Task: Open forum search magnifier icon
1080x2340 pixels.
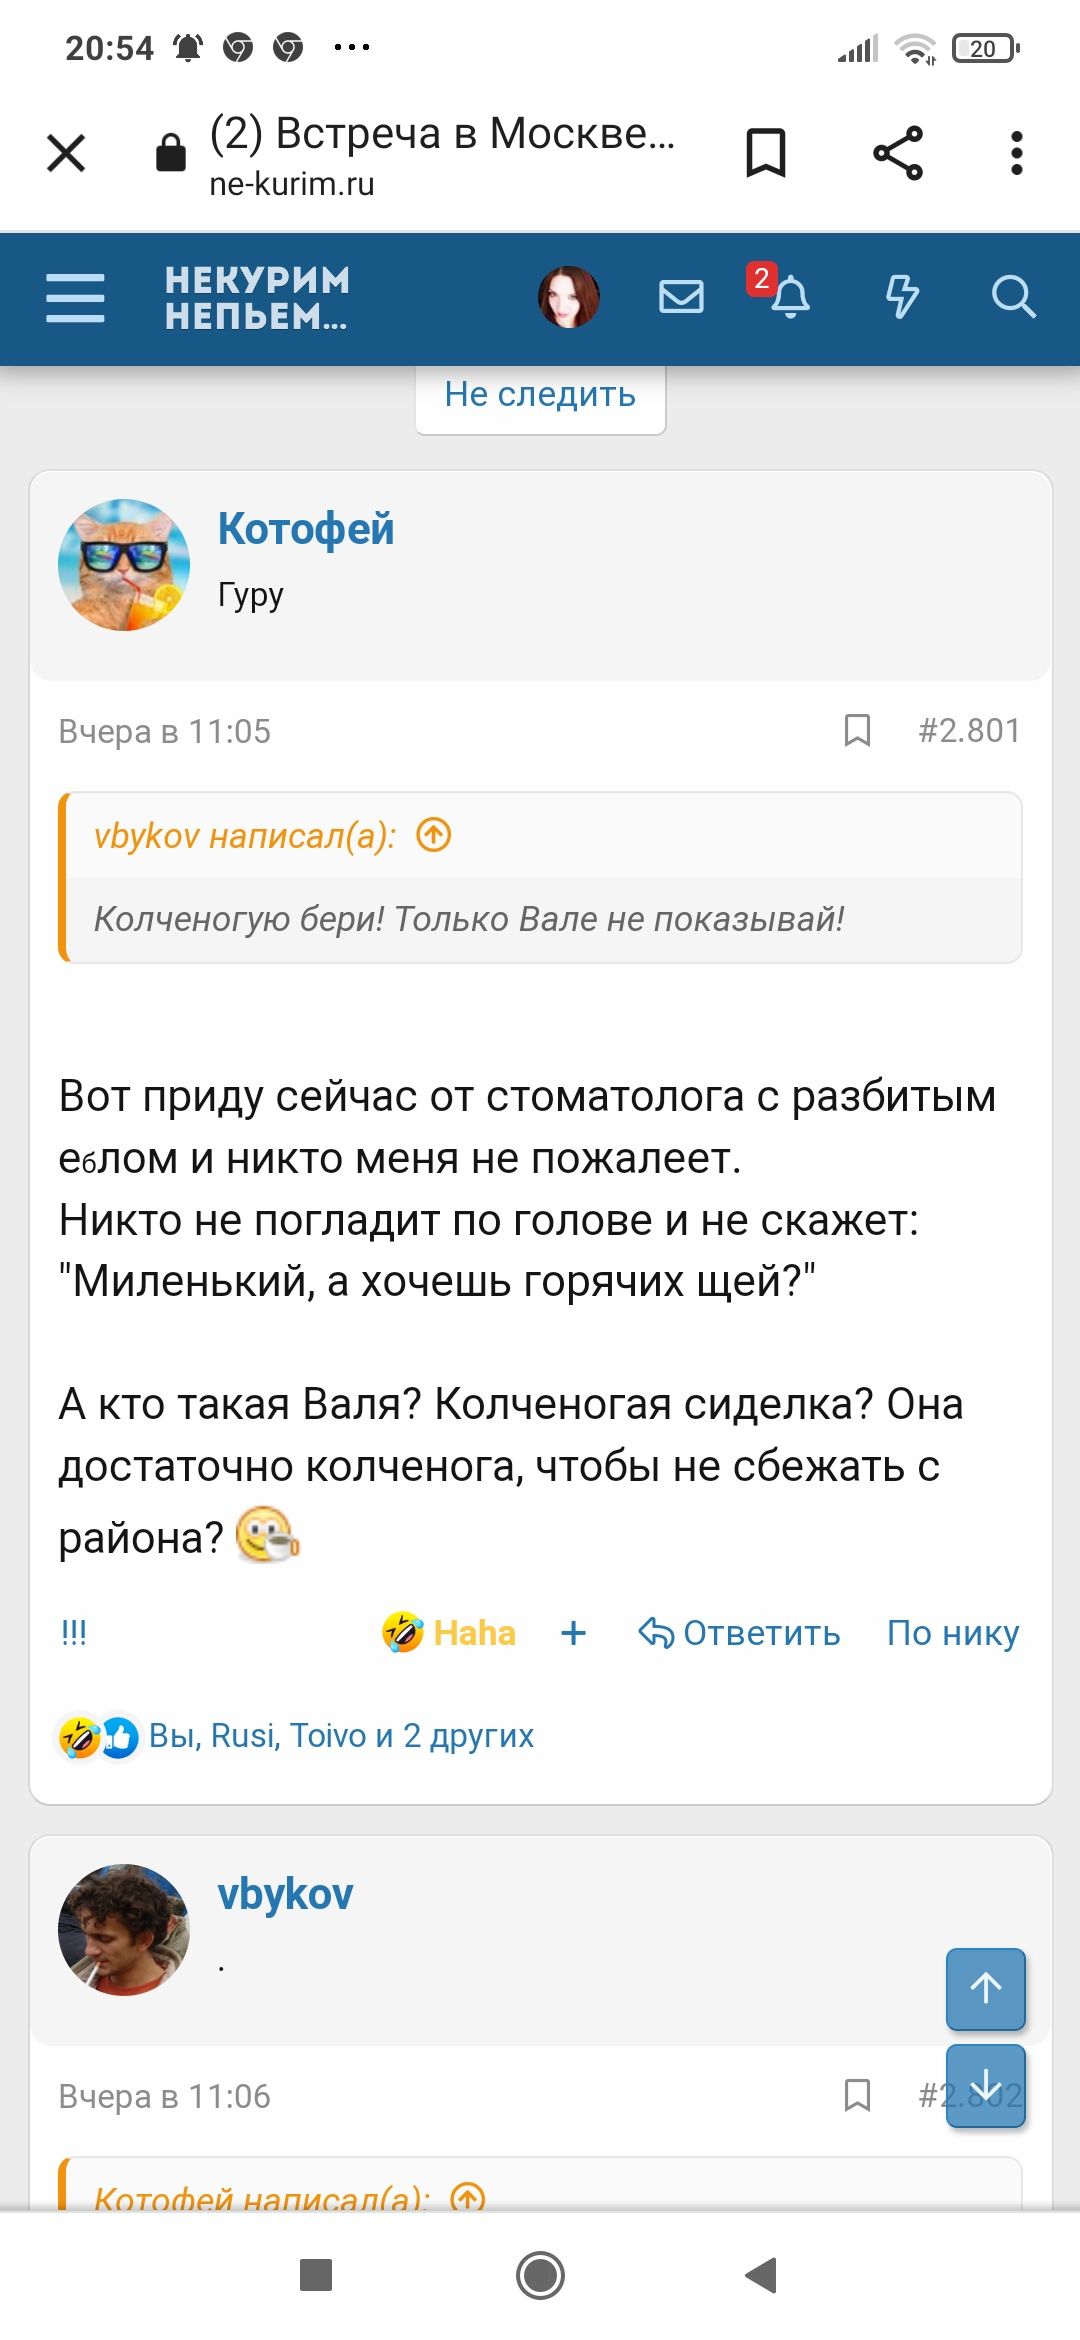Action: tap(1012, 297)
